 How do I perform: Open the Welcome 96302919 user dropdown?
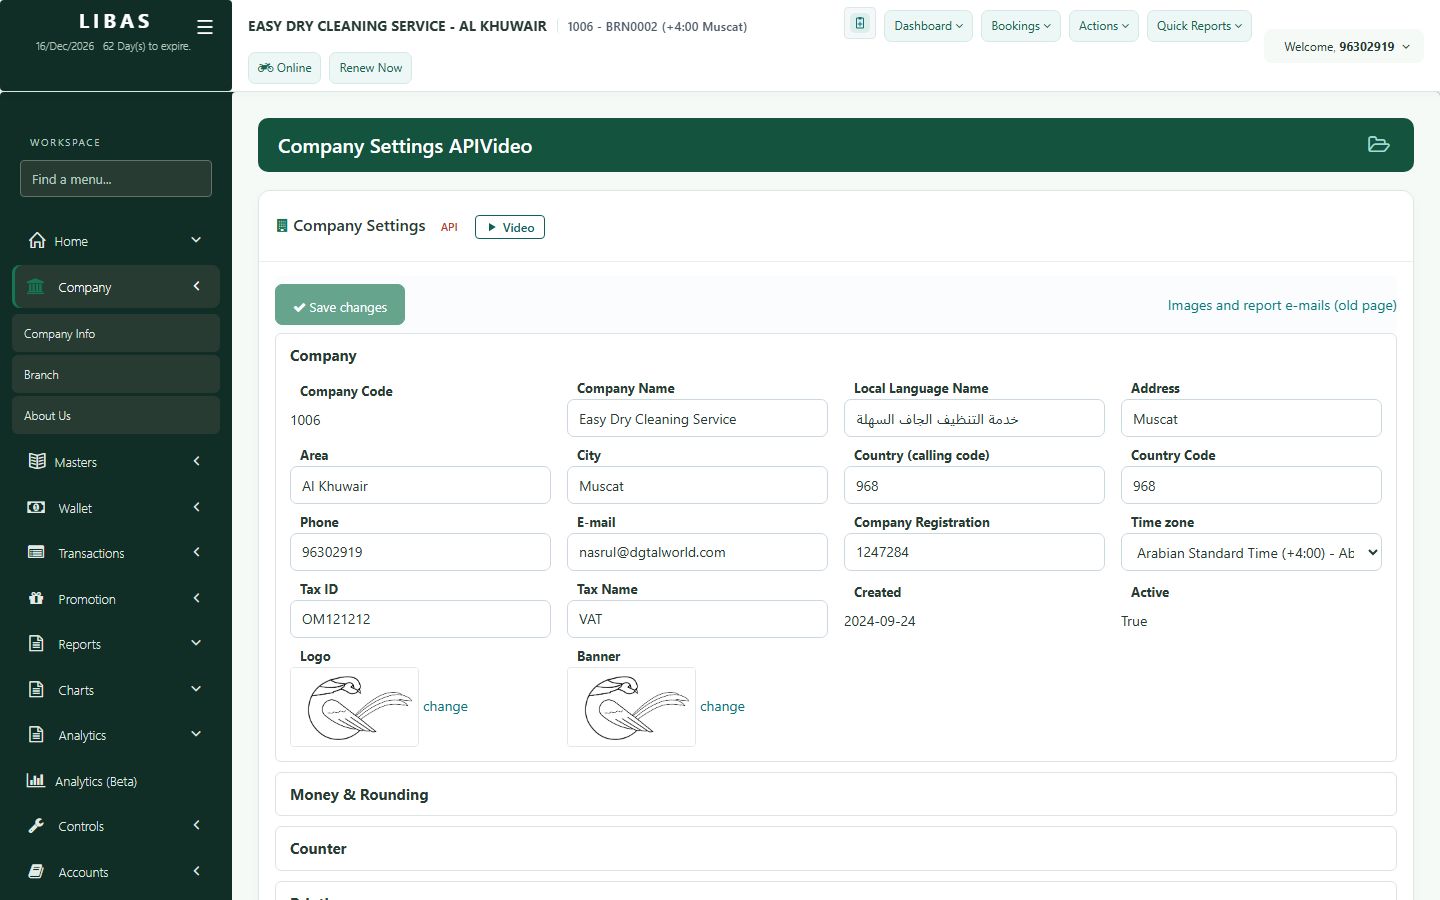click(1346, 47)
